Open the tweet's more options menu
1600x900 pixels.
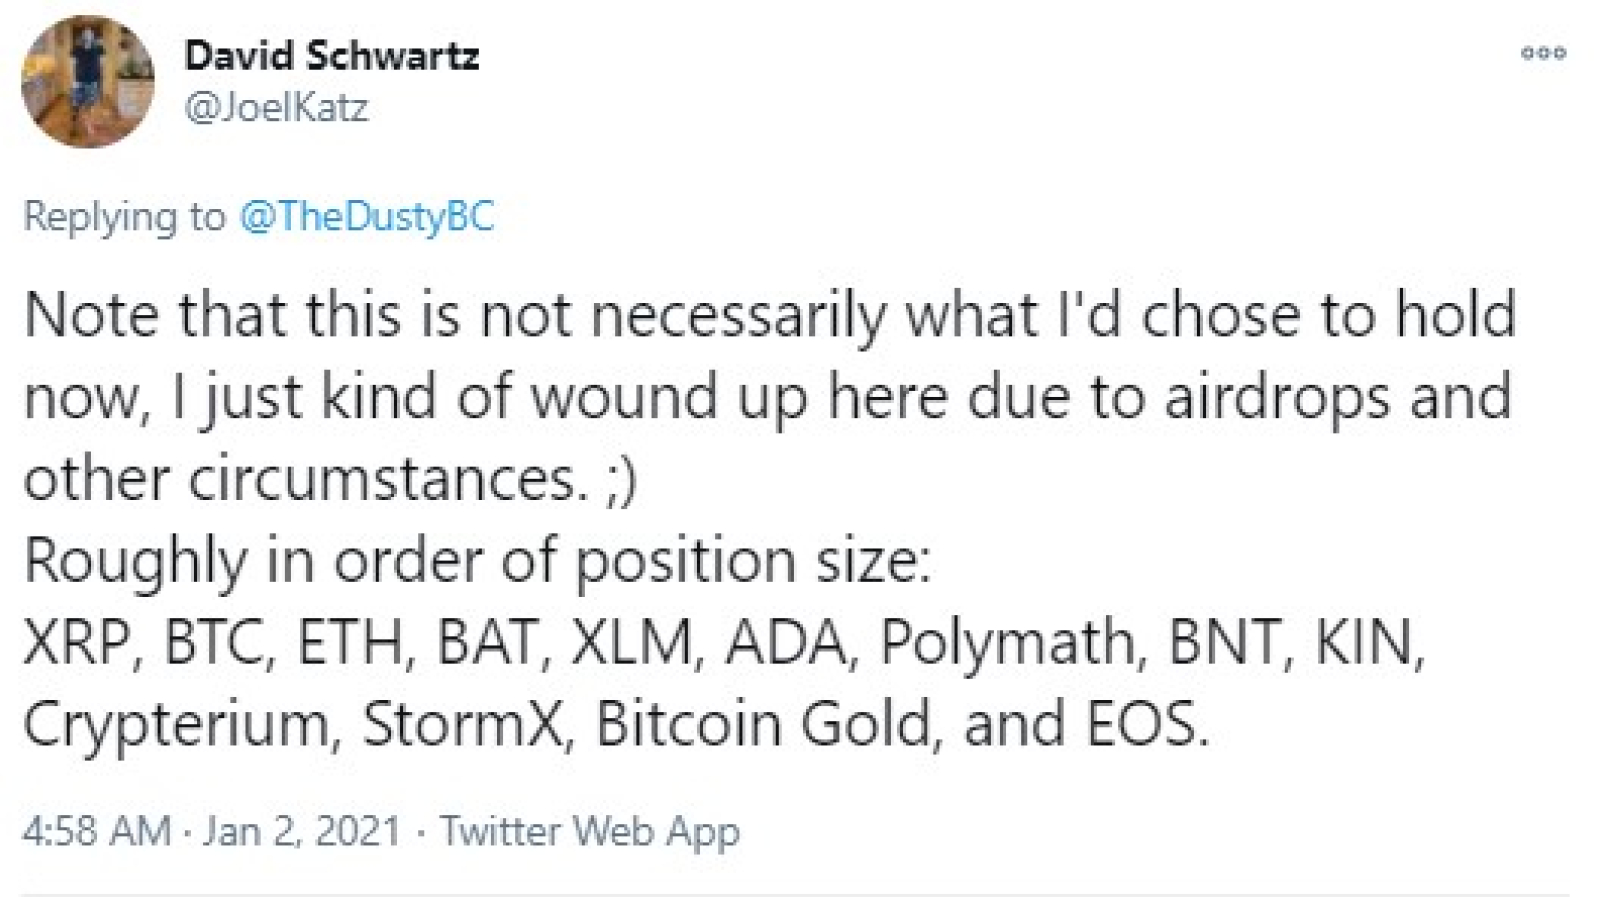pos(1543,53)
